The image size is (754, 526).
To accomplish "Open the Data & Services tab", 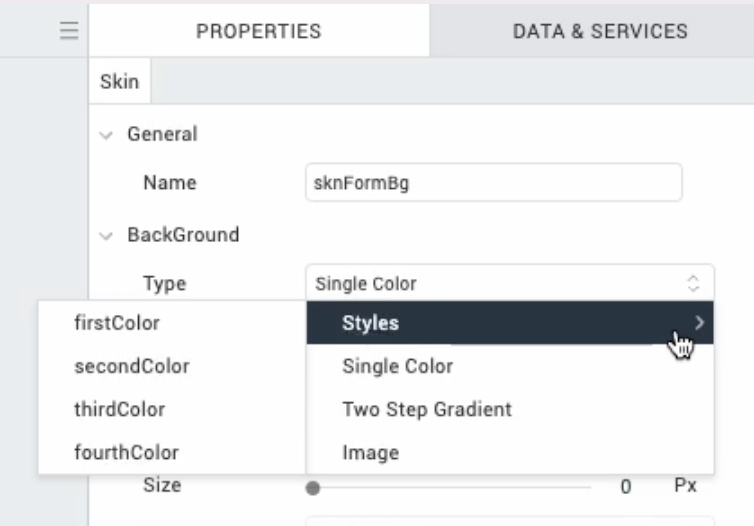I will pos(599,31).
